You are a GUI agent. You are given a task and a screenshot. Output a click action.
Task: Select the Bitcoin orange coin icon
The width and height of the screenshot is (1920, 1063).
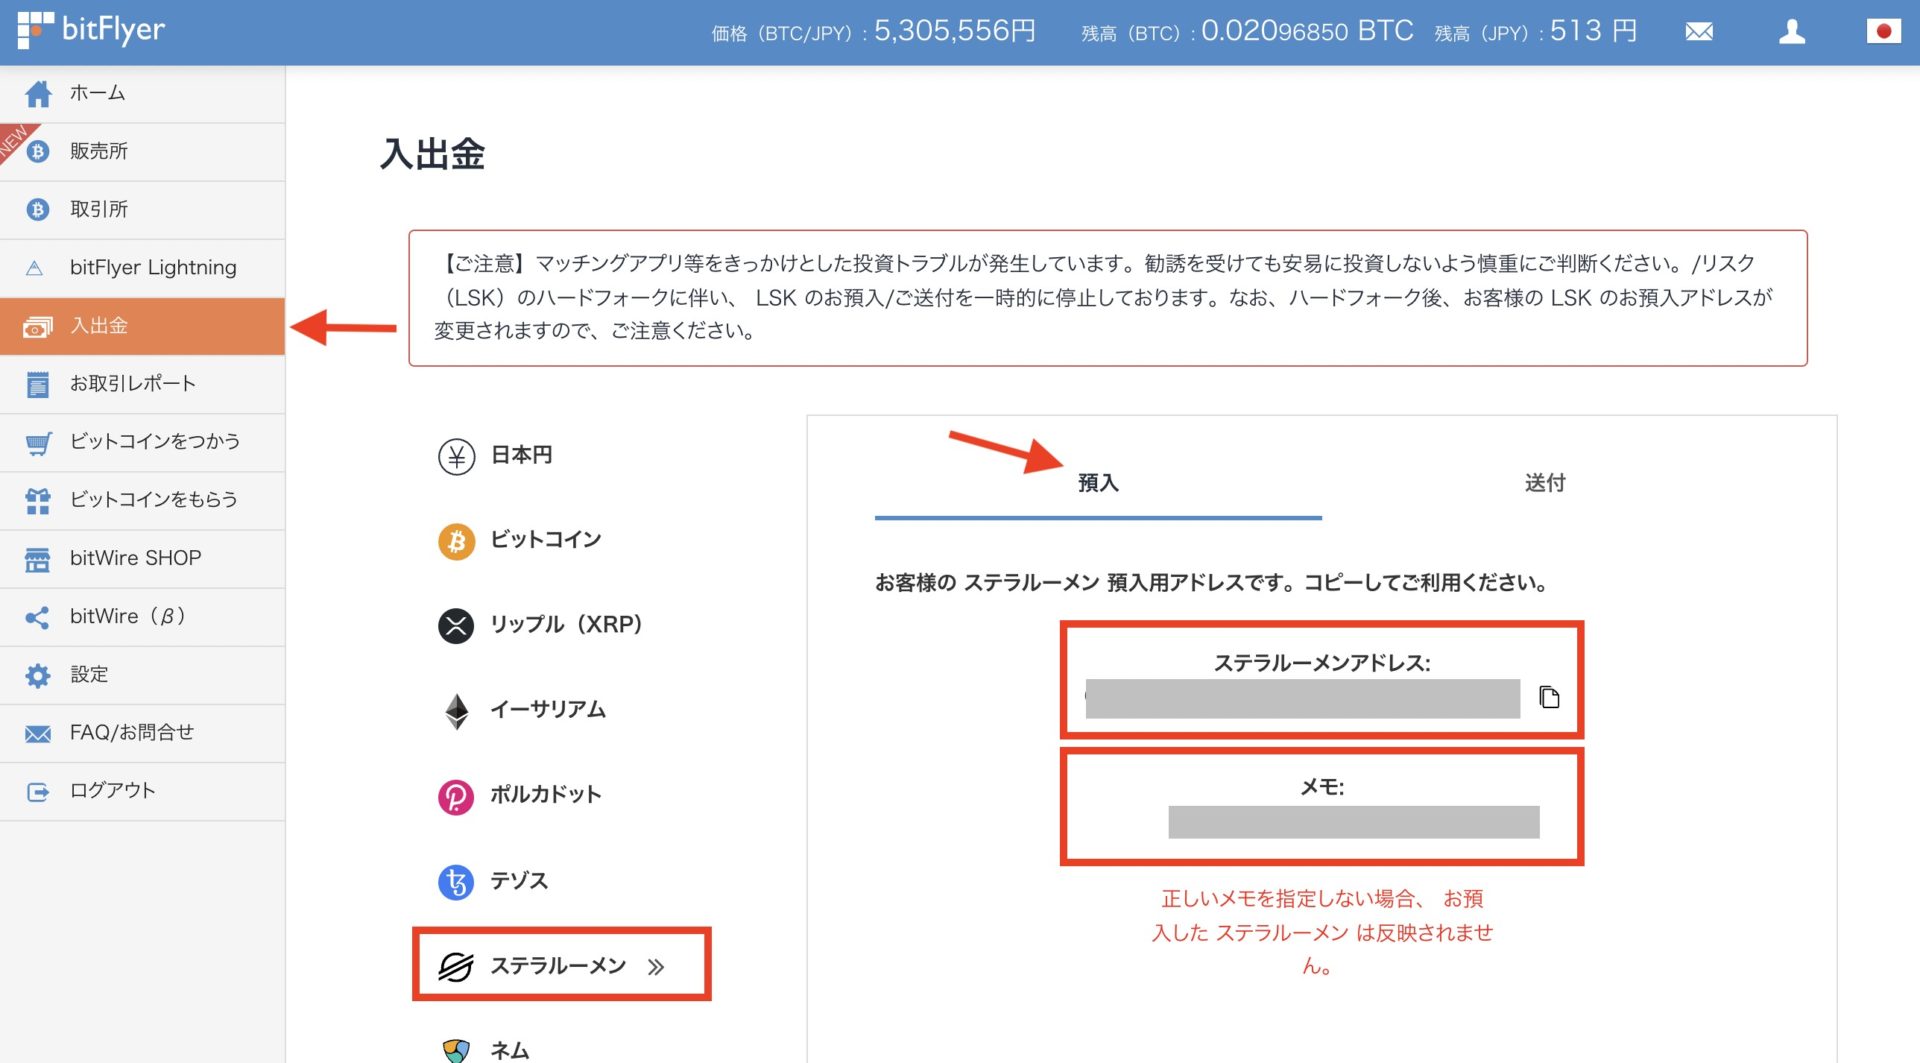[x=456, y=541]
